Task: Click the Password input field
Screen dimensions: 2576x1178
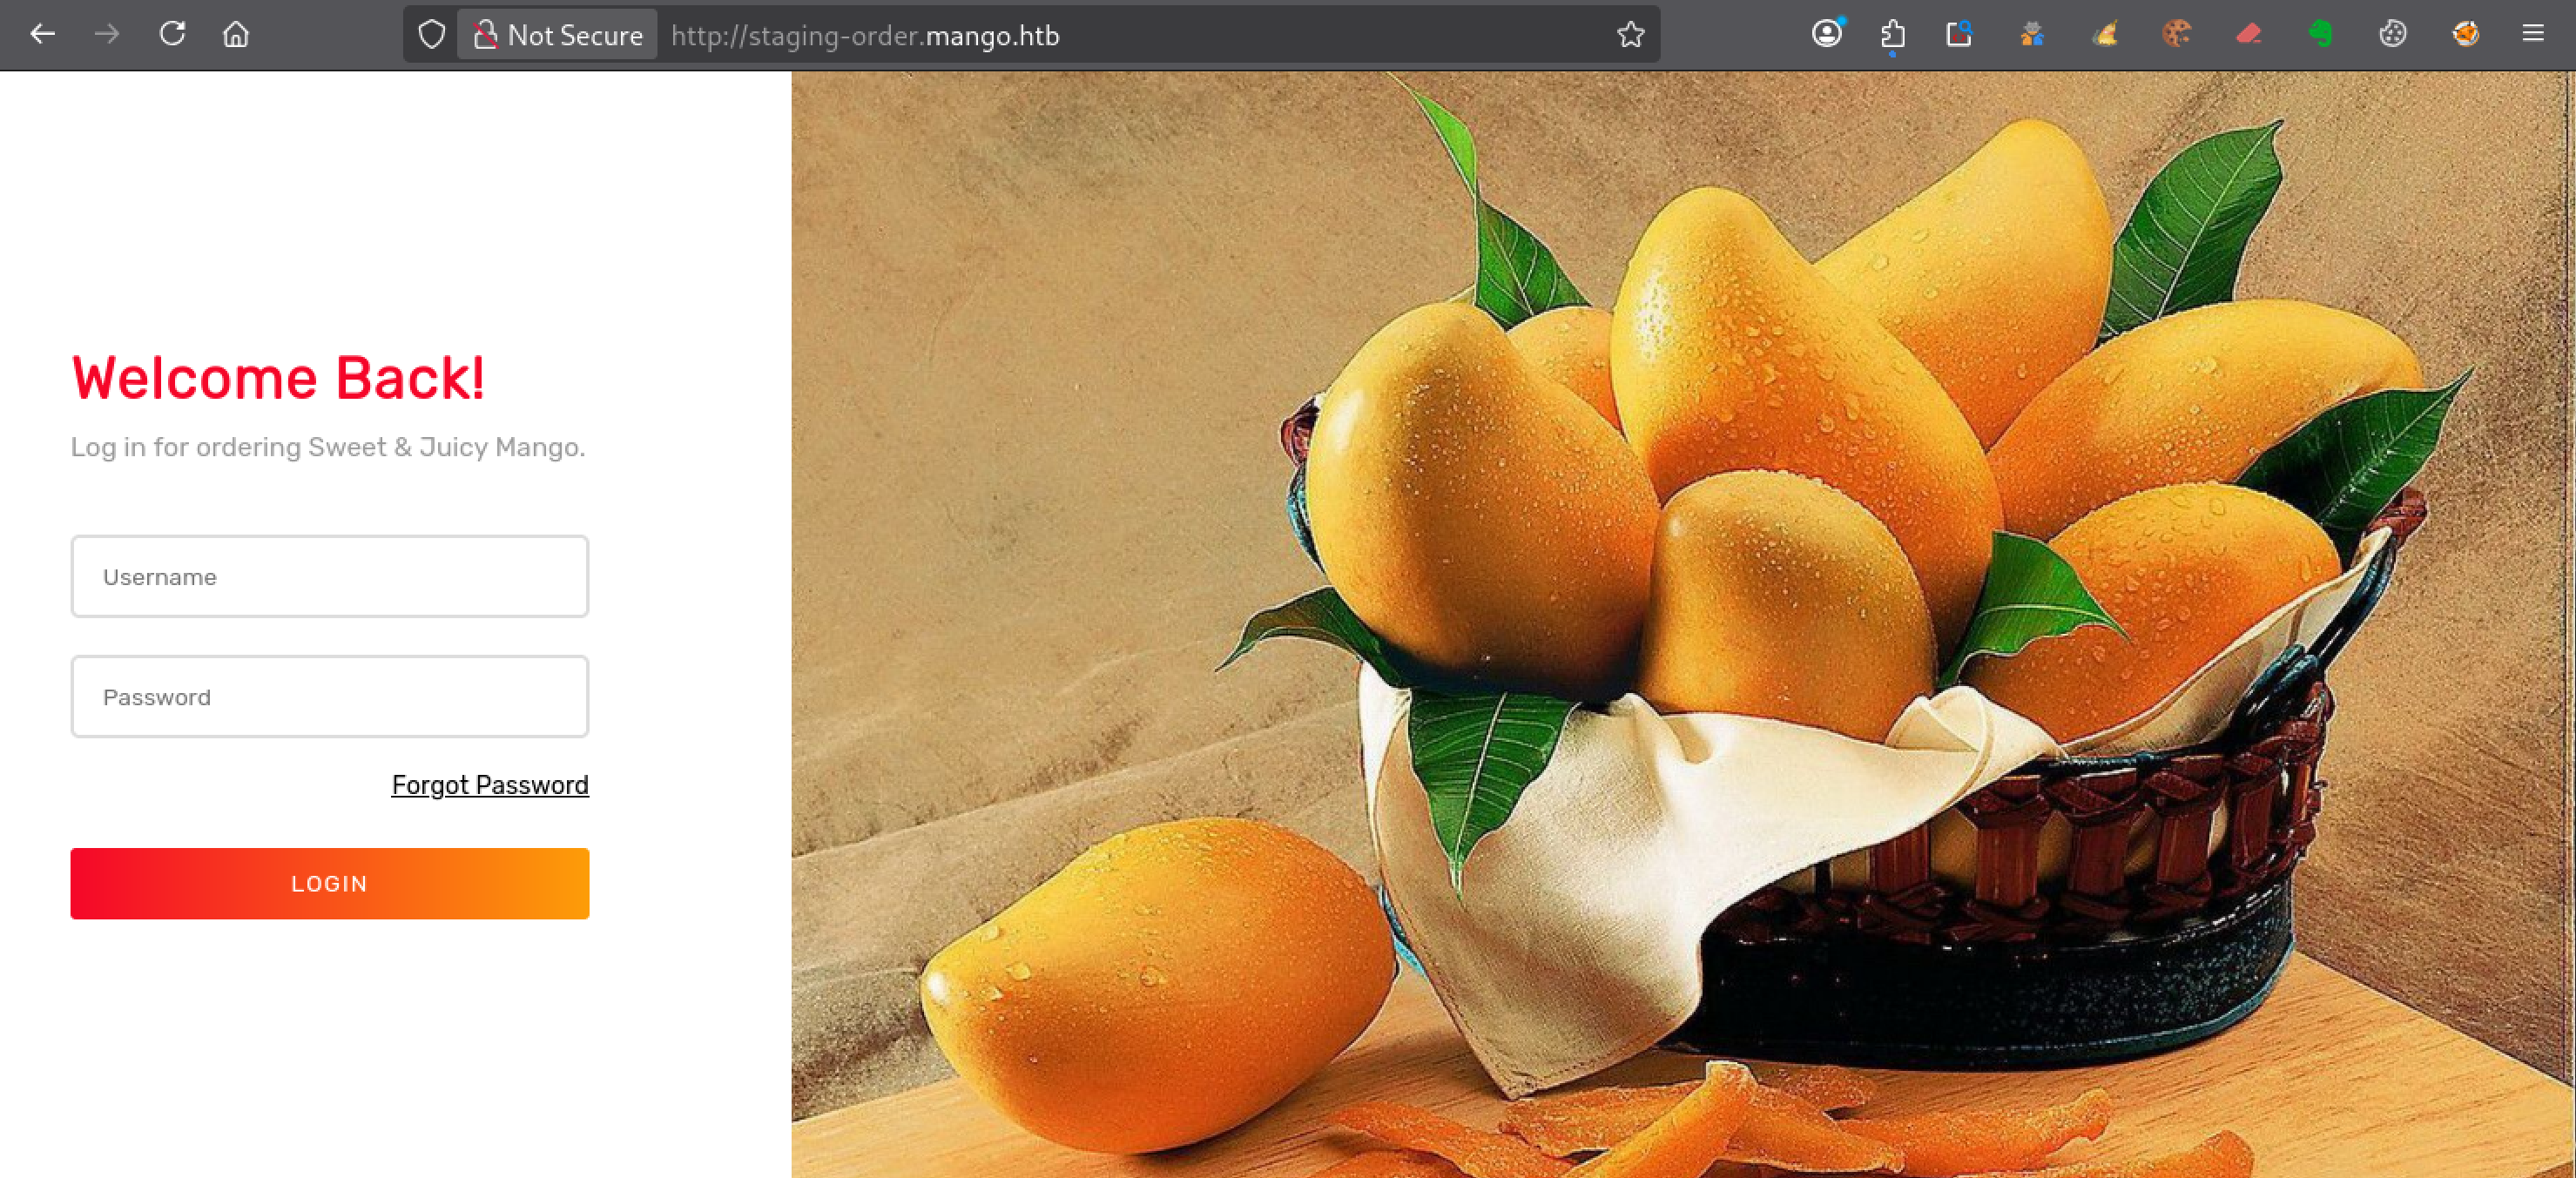Action: point(330,697)
